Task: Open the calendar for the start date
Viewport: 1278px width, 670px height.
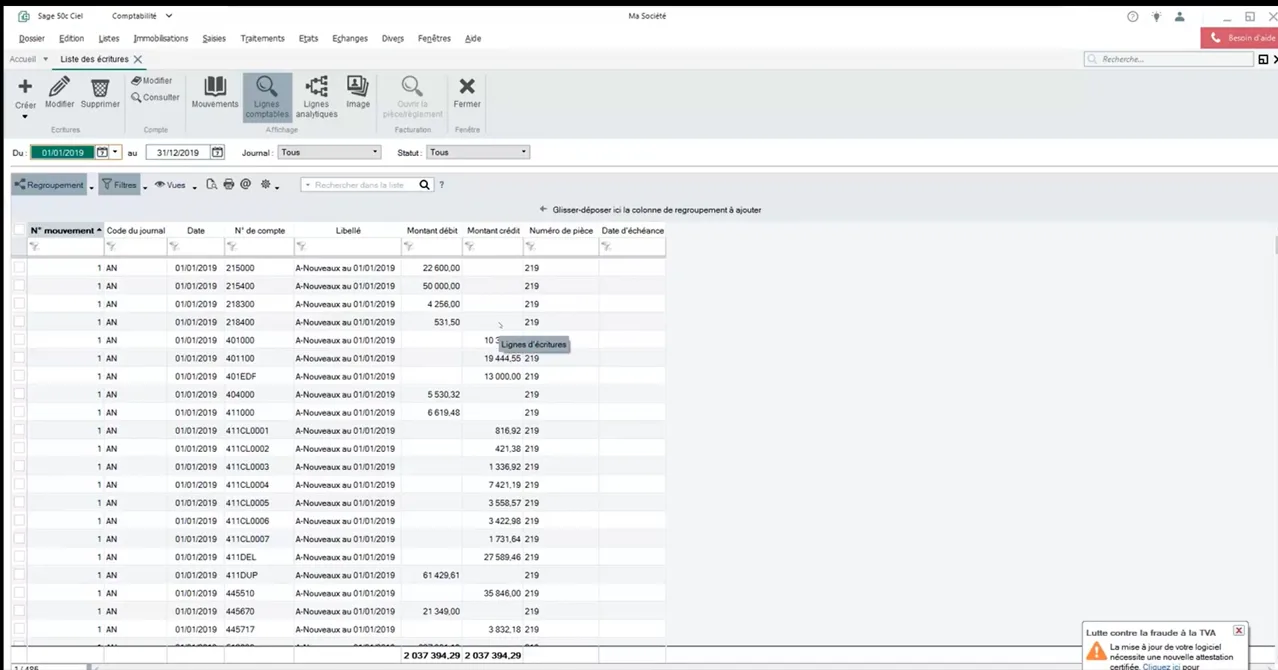Action: coord(102,152)
